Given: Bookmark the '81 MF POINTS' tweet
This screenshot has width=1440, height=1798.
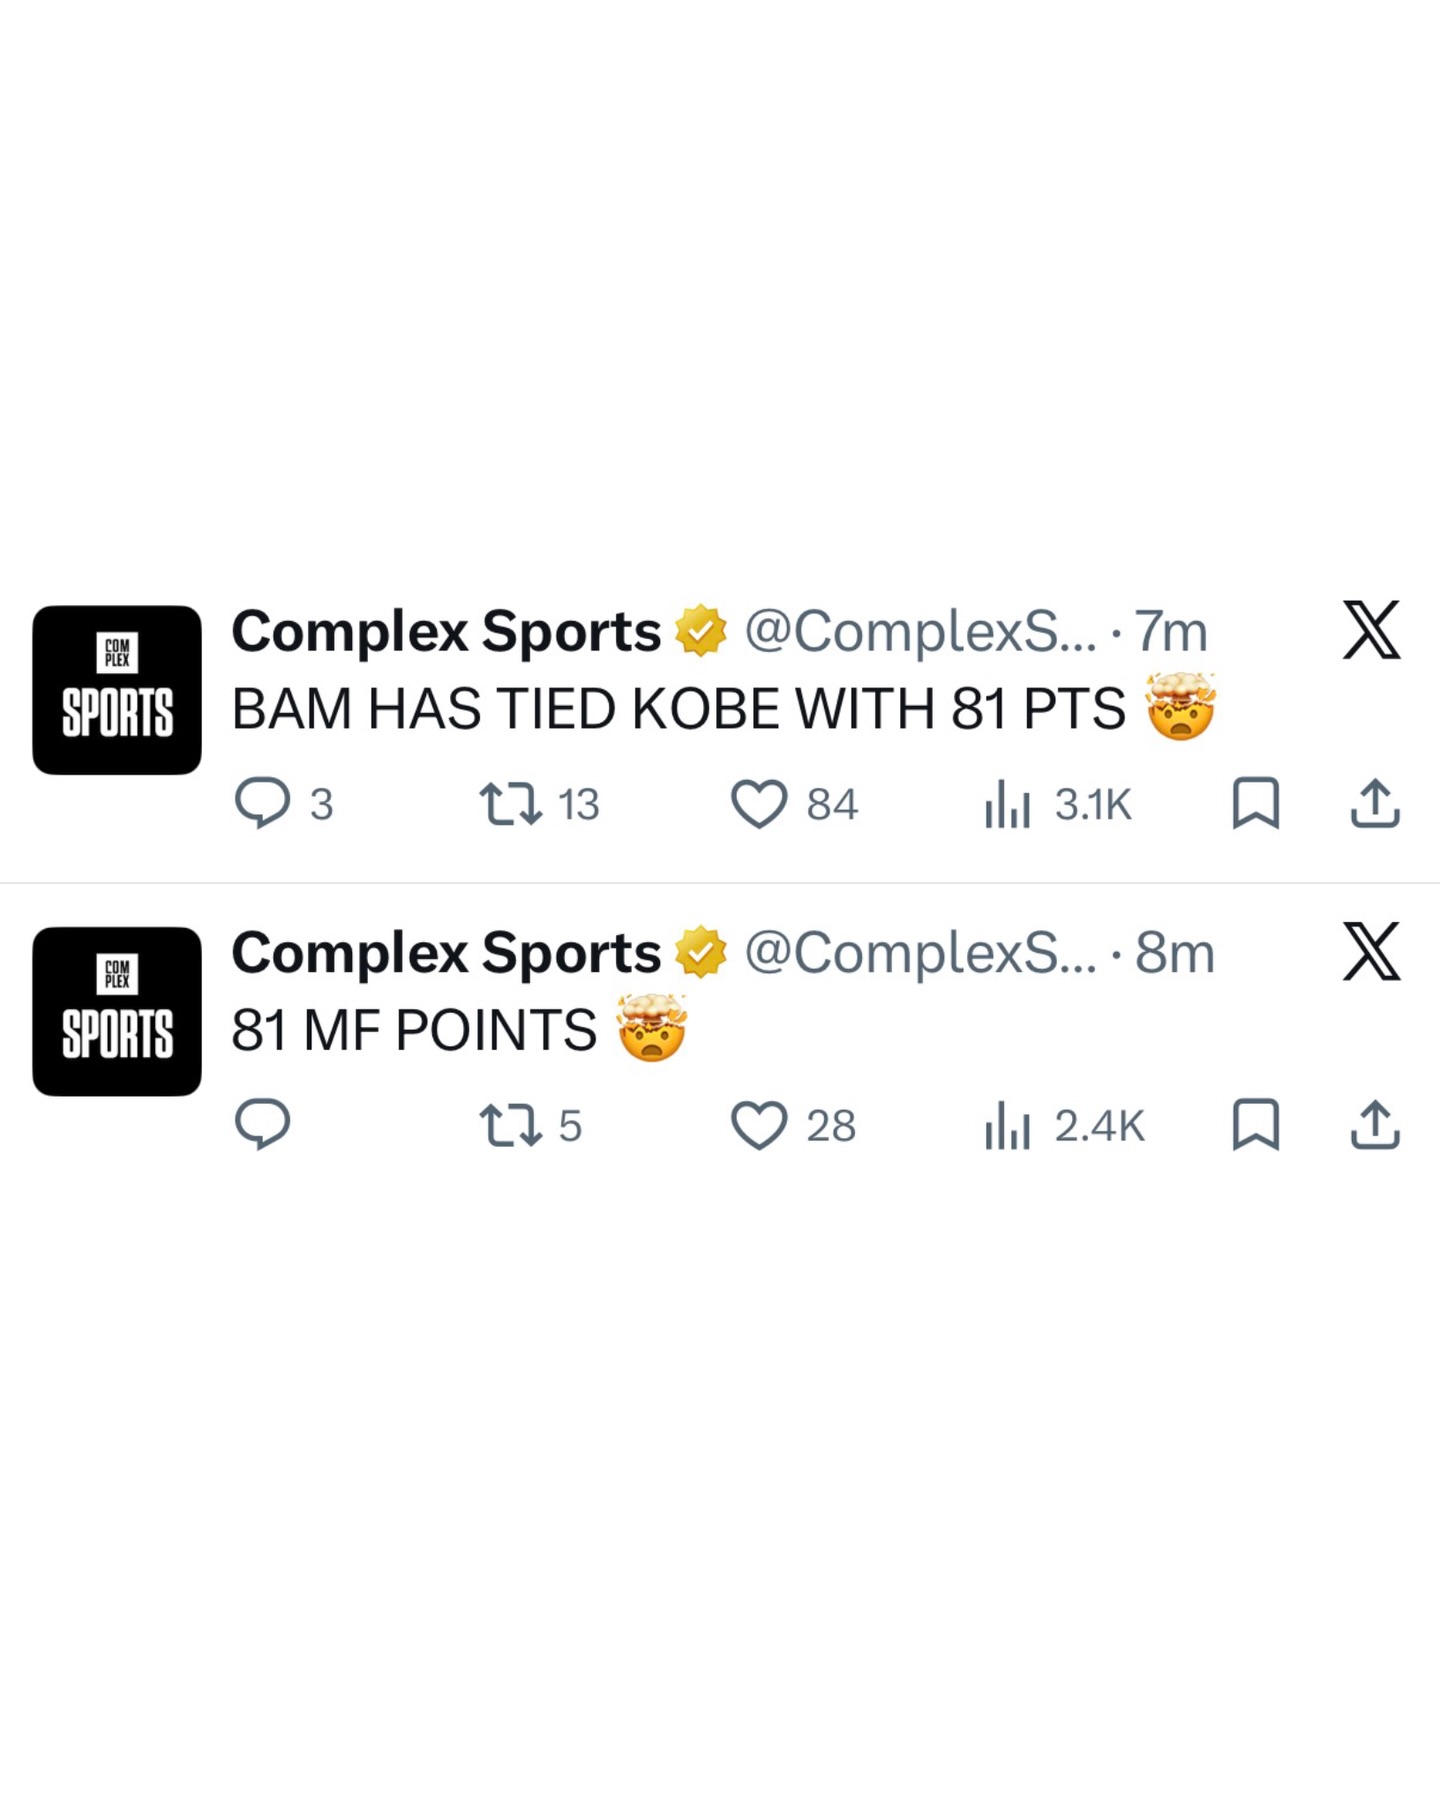Looking at the screenshot, I should pyautogui.click(x=1255, y=1125).
